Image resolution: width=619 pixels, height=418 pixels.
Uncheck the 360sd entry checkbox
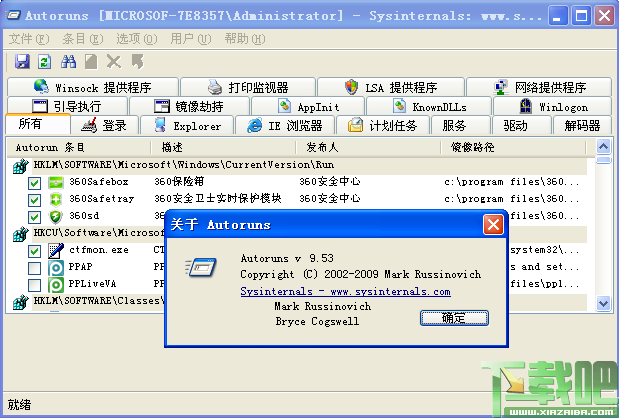click(x=34, y=217)
